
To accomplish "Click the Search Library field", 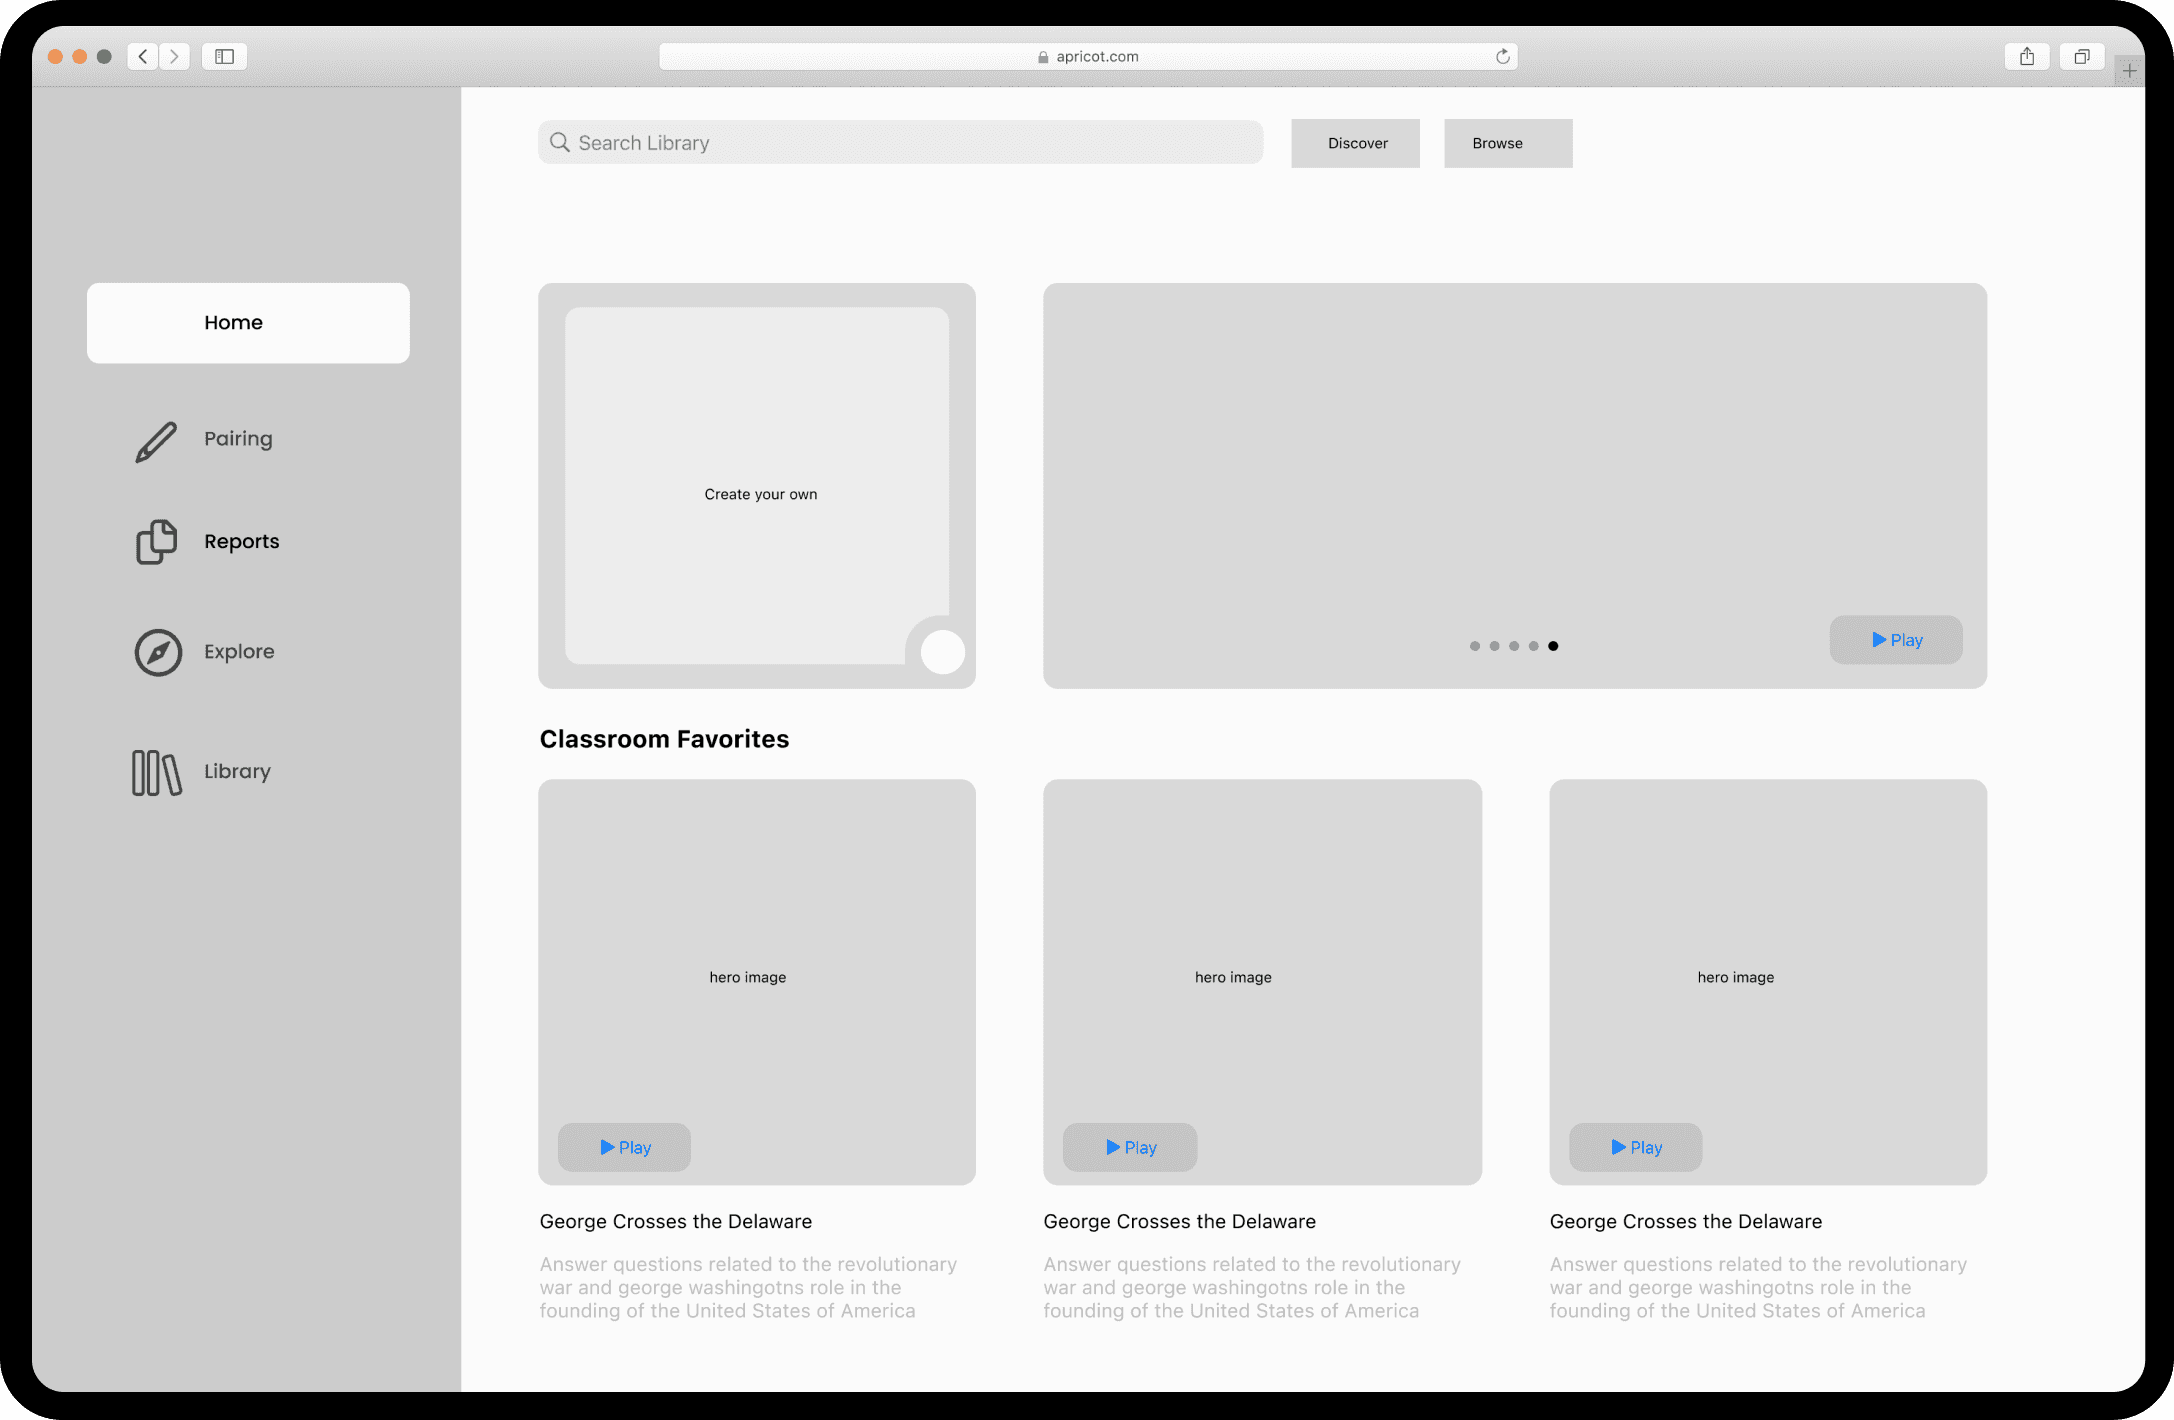I will [900, 143].
